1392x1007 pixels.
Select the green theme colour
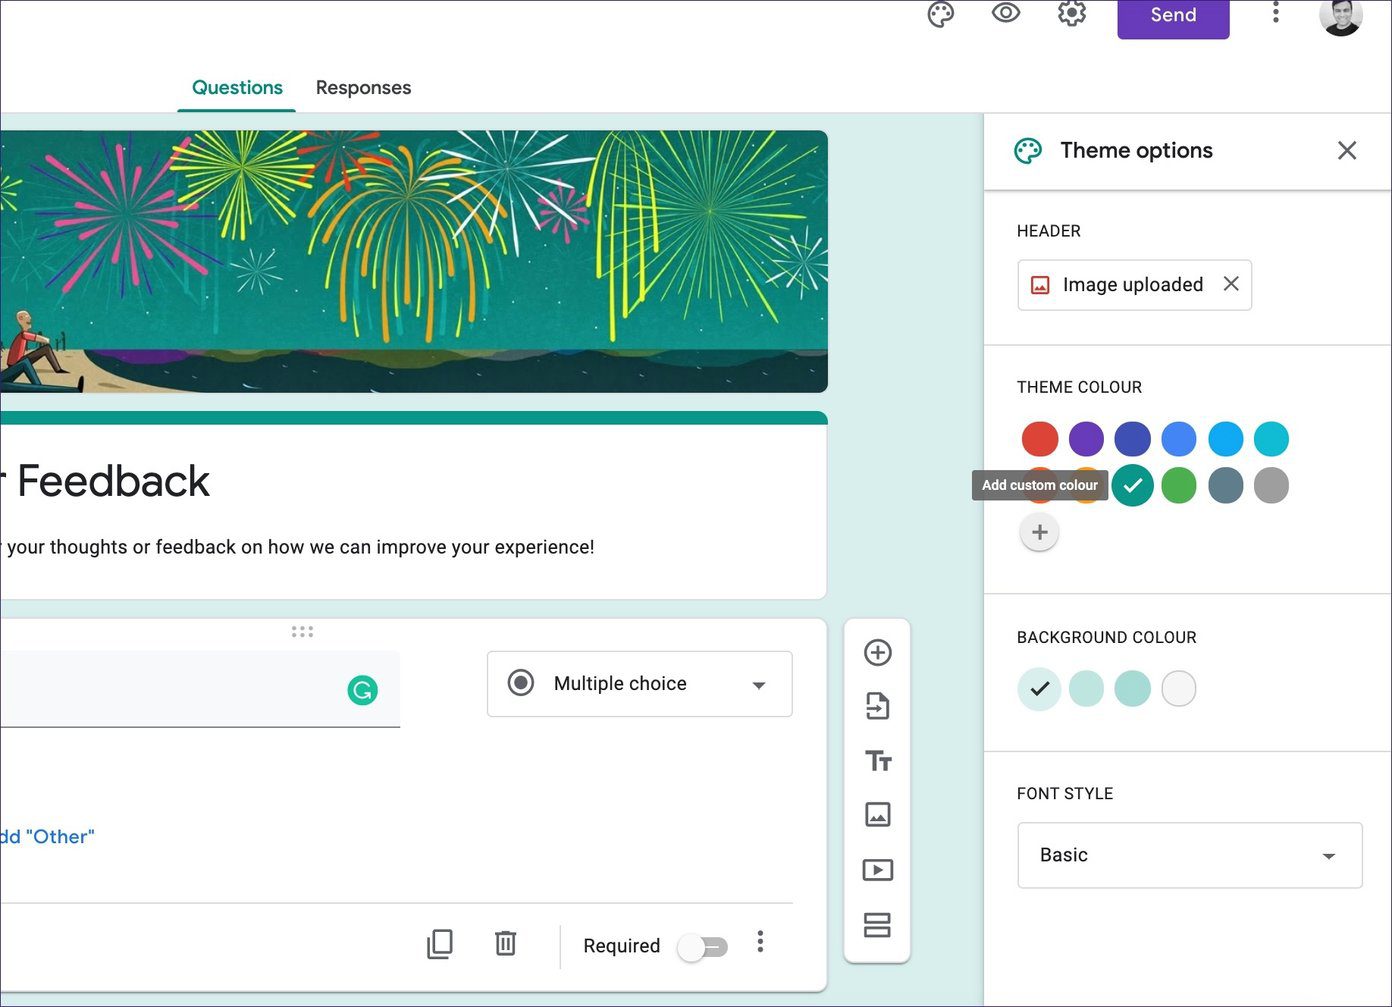click(1179, 485)
